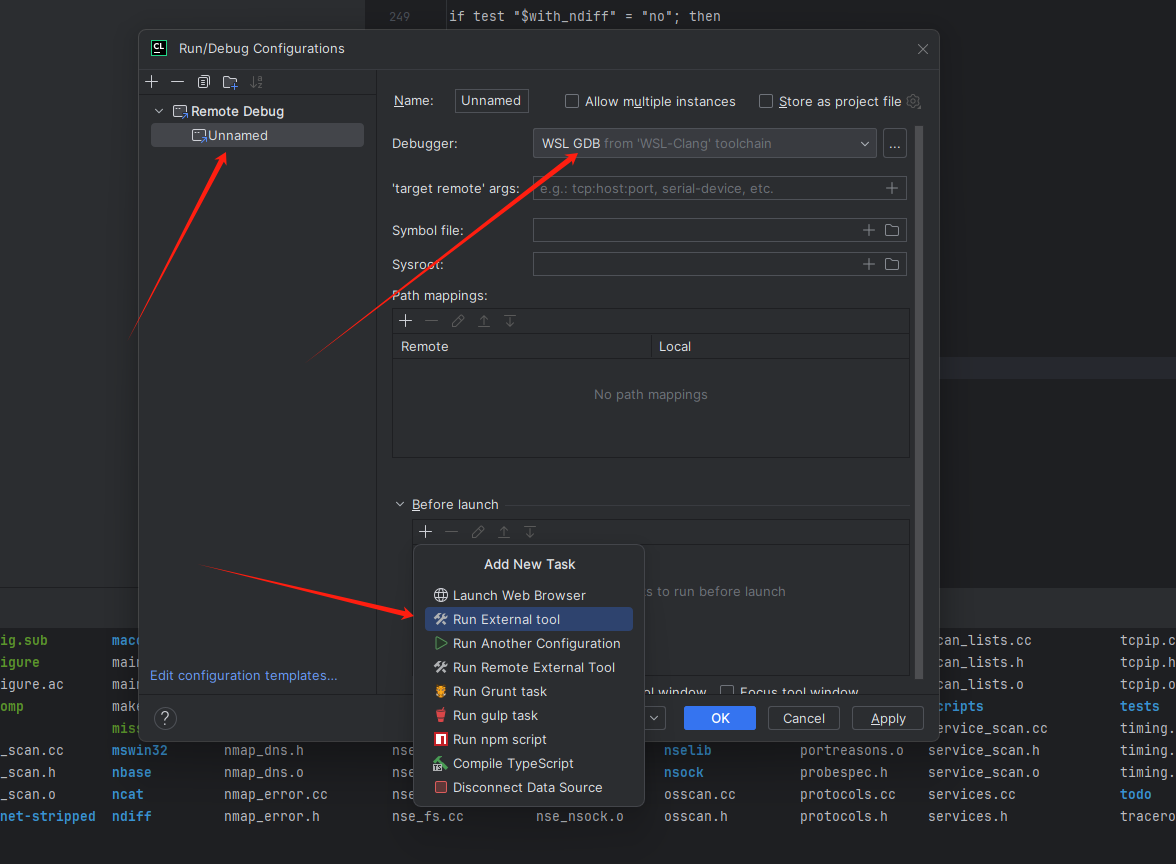The image size is (1176, 864).
Task: Enable Allow multiple instances checkbox
Action: click(572, 101)
